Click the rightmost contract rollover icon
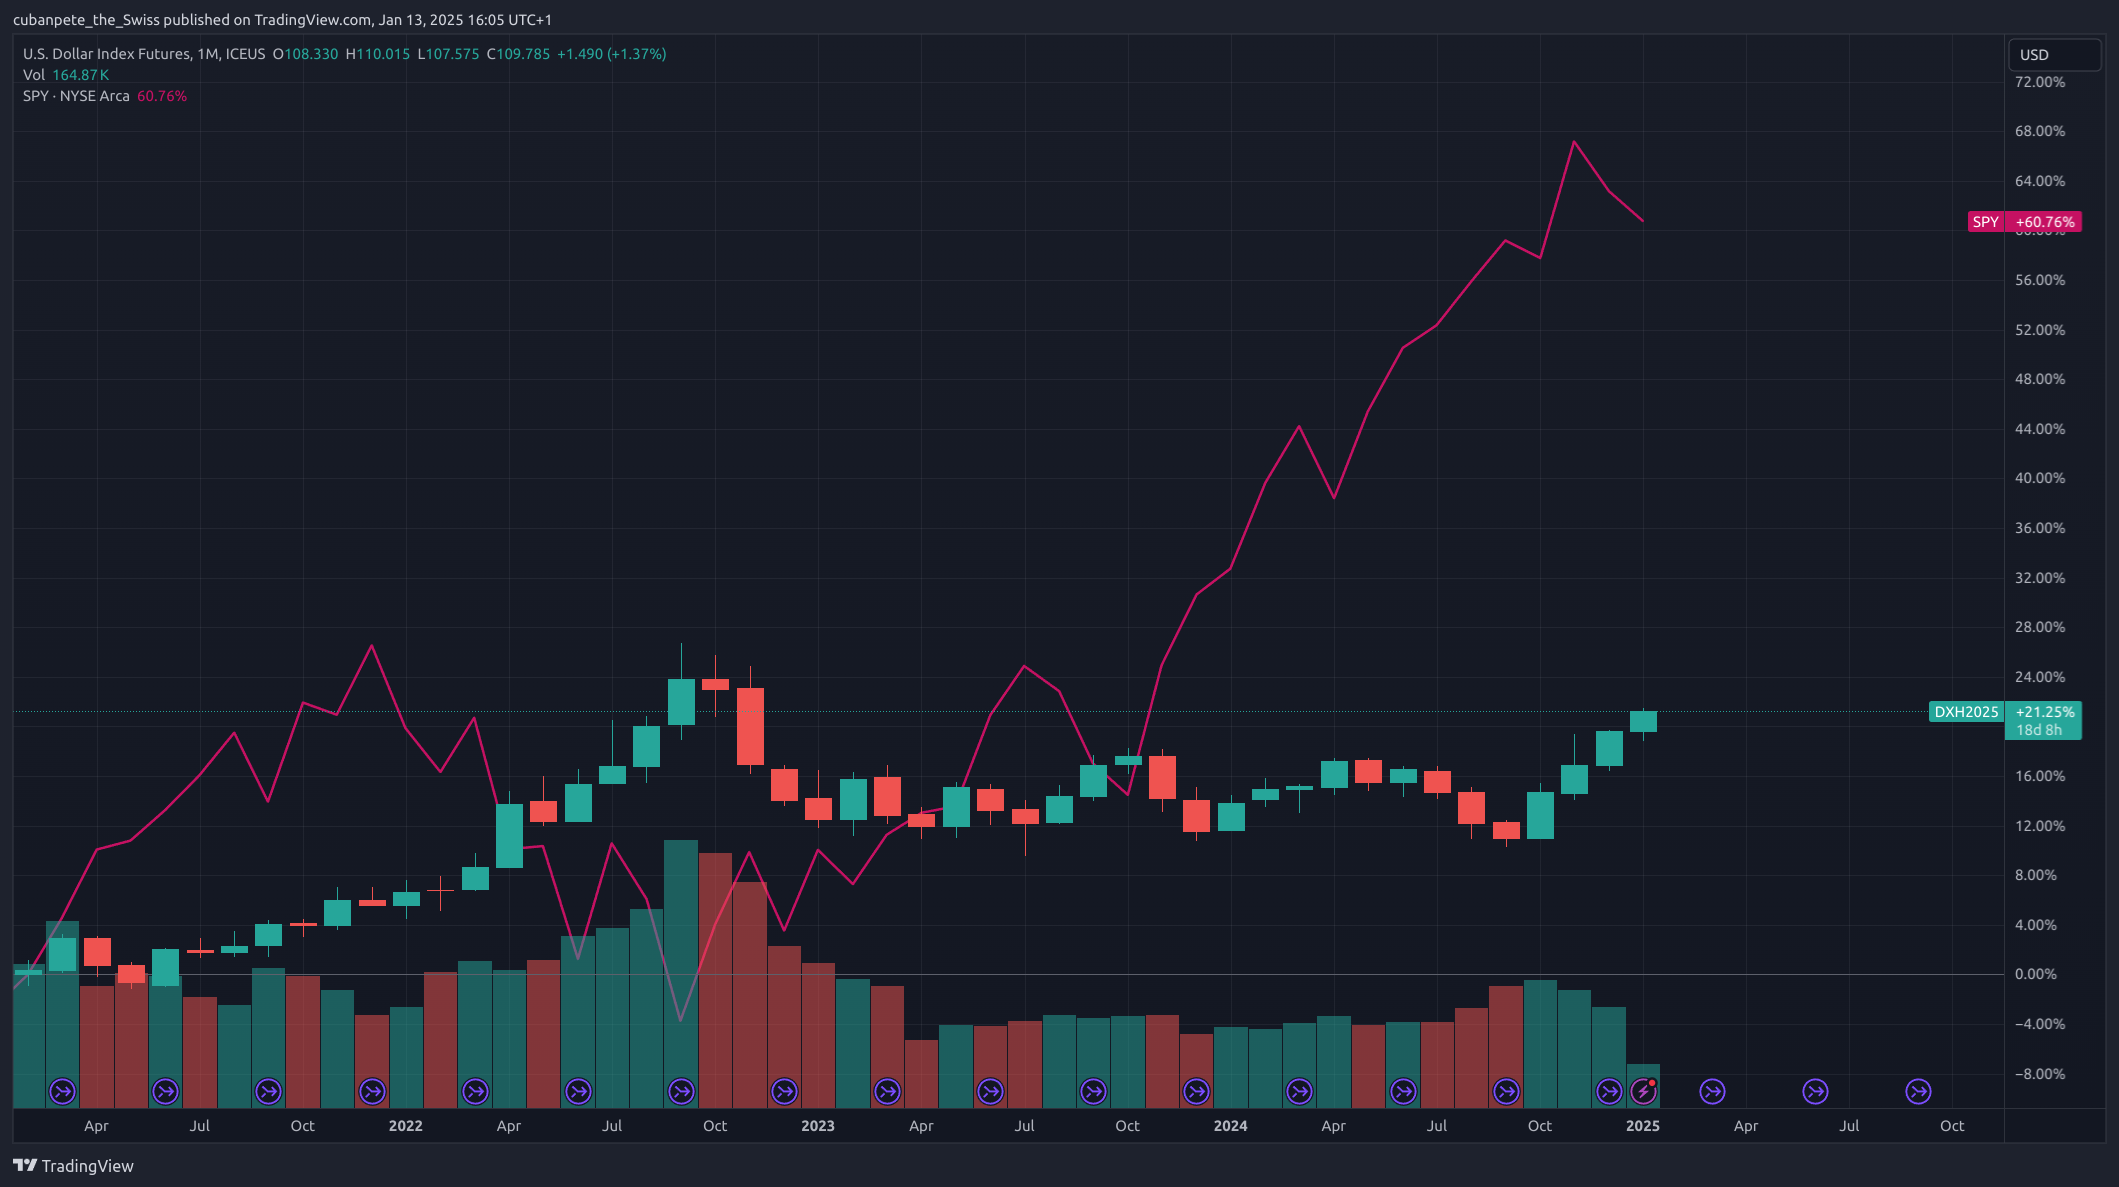This screenshot has width=2119, height=1187. pos(1918,1091)
